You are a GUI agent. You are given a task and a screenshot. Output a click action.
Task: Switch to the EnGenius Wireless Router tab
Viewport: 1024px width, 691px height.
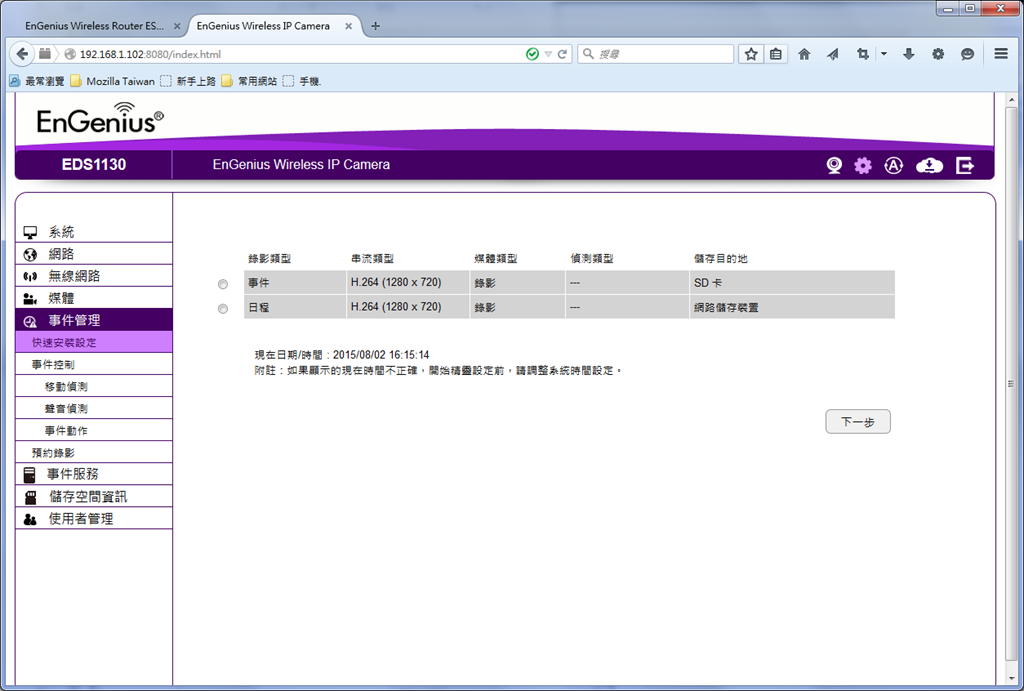click(x=95, y=26)
